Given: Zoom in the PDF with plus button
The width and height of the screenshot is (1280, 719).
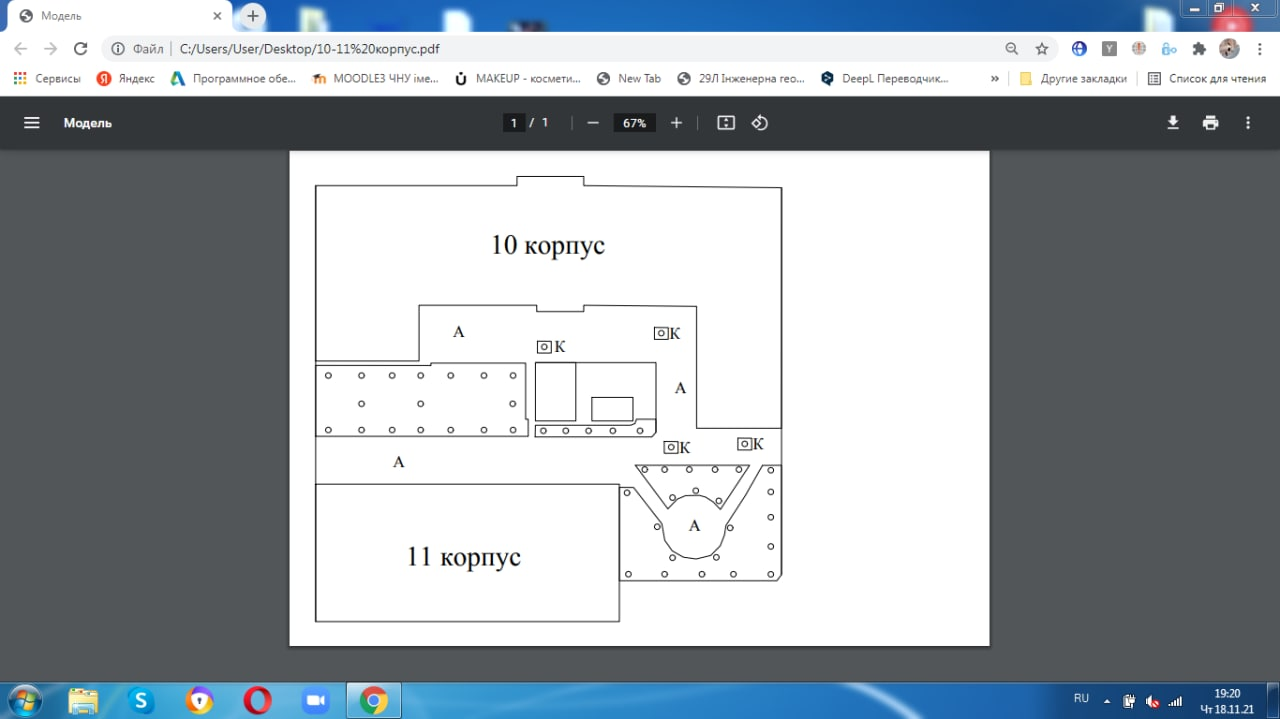Looking at the screenshot, I should (x=676, y=123).
